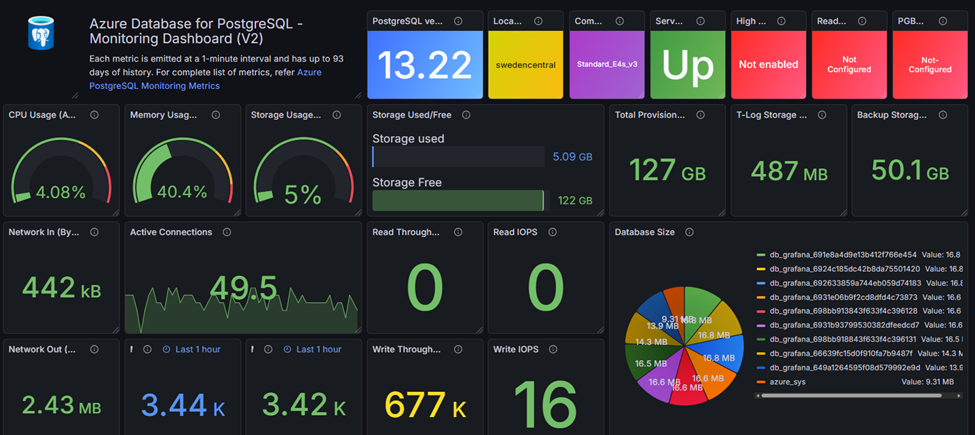The image size is (975, 435).
Task: Open the Database Size panel title menu
Action: (644, 232)
